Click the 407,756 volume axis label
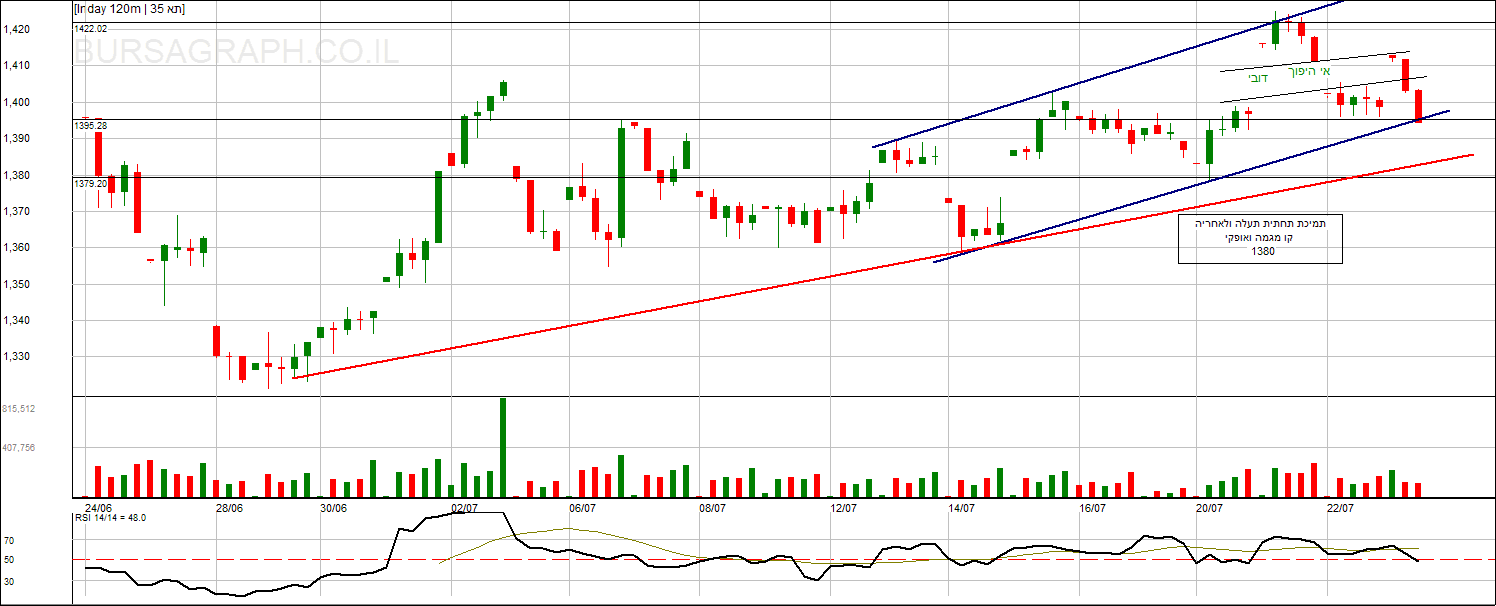 click(19, 448)
